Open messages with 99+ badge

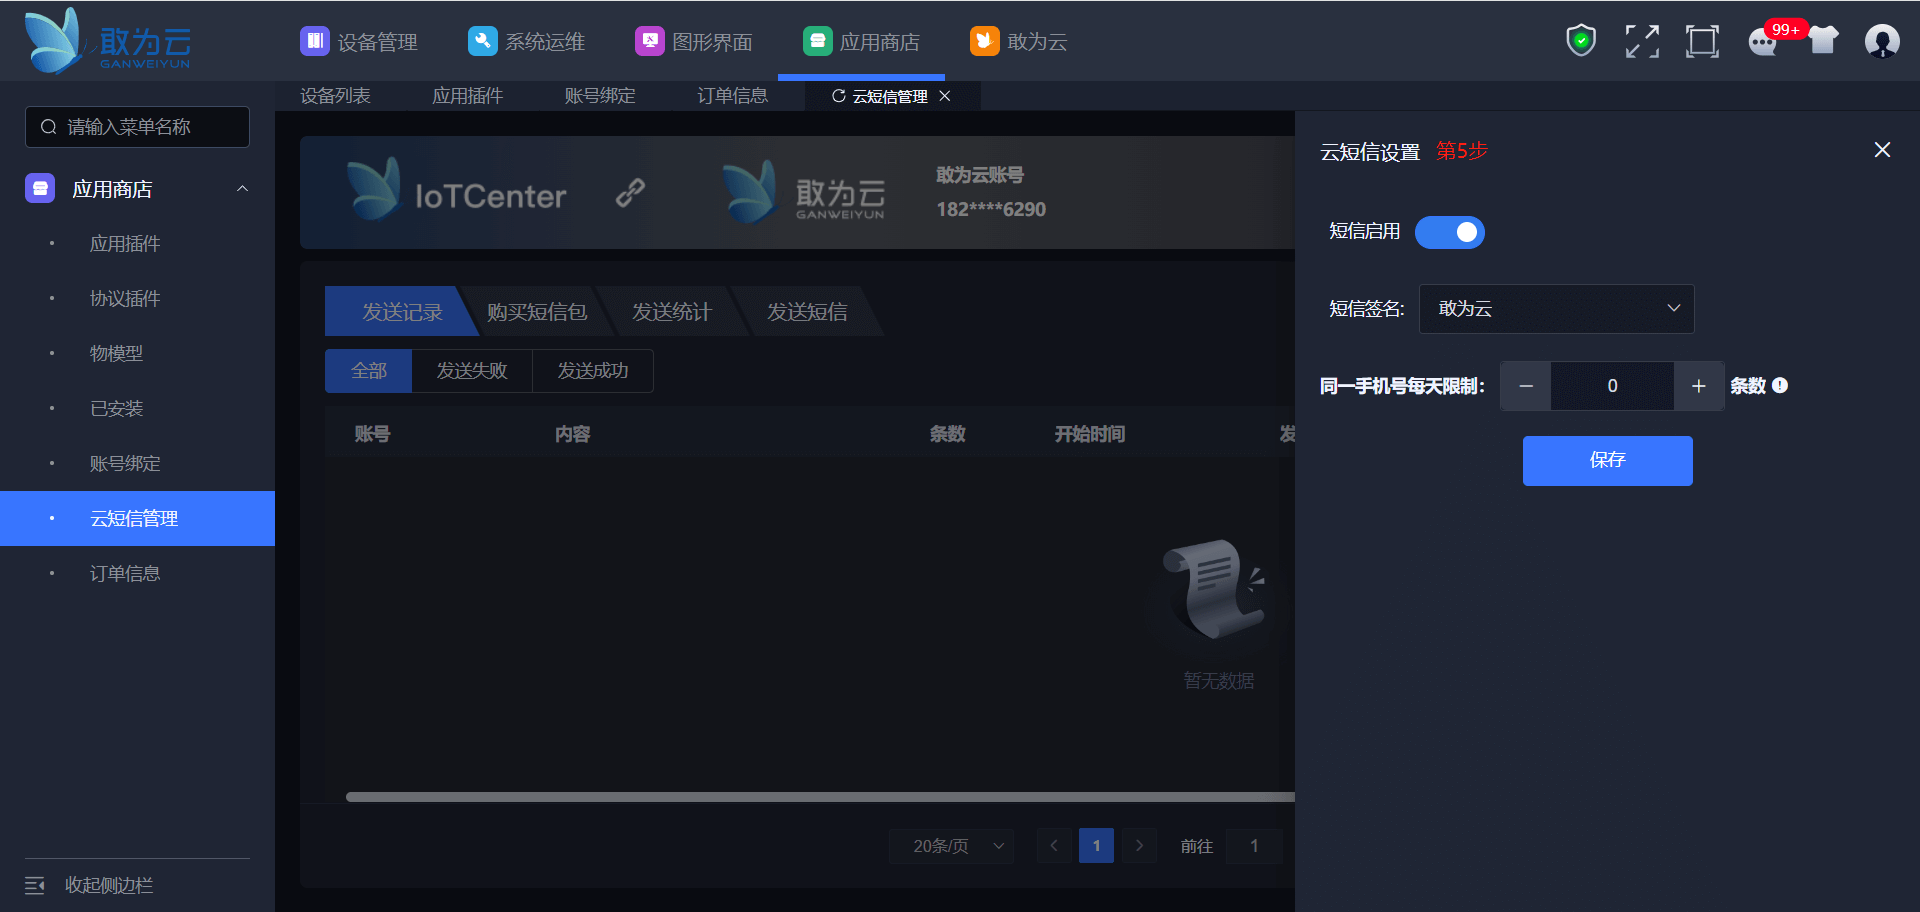1765,41
